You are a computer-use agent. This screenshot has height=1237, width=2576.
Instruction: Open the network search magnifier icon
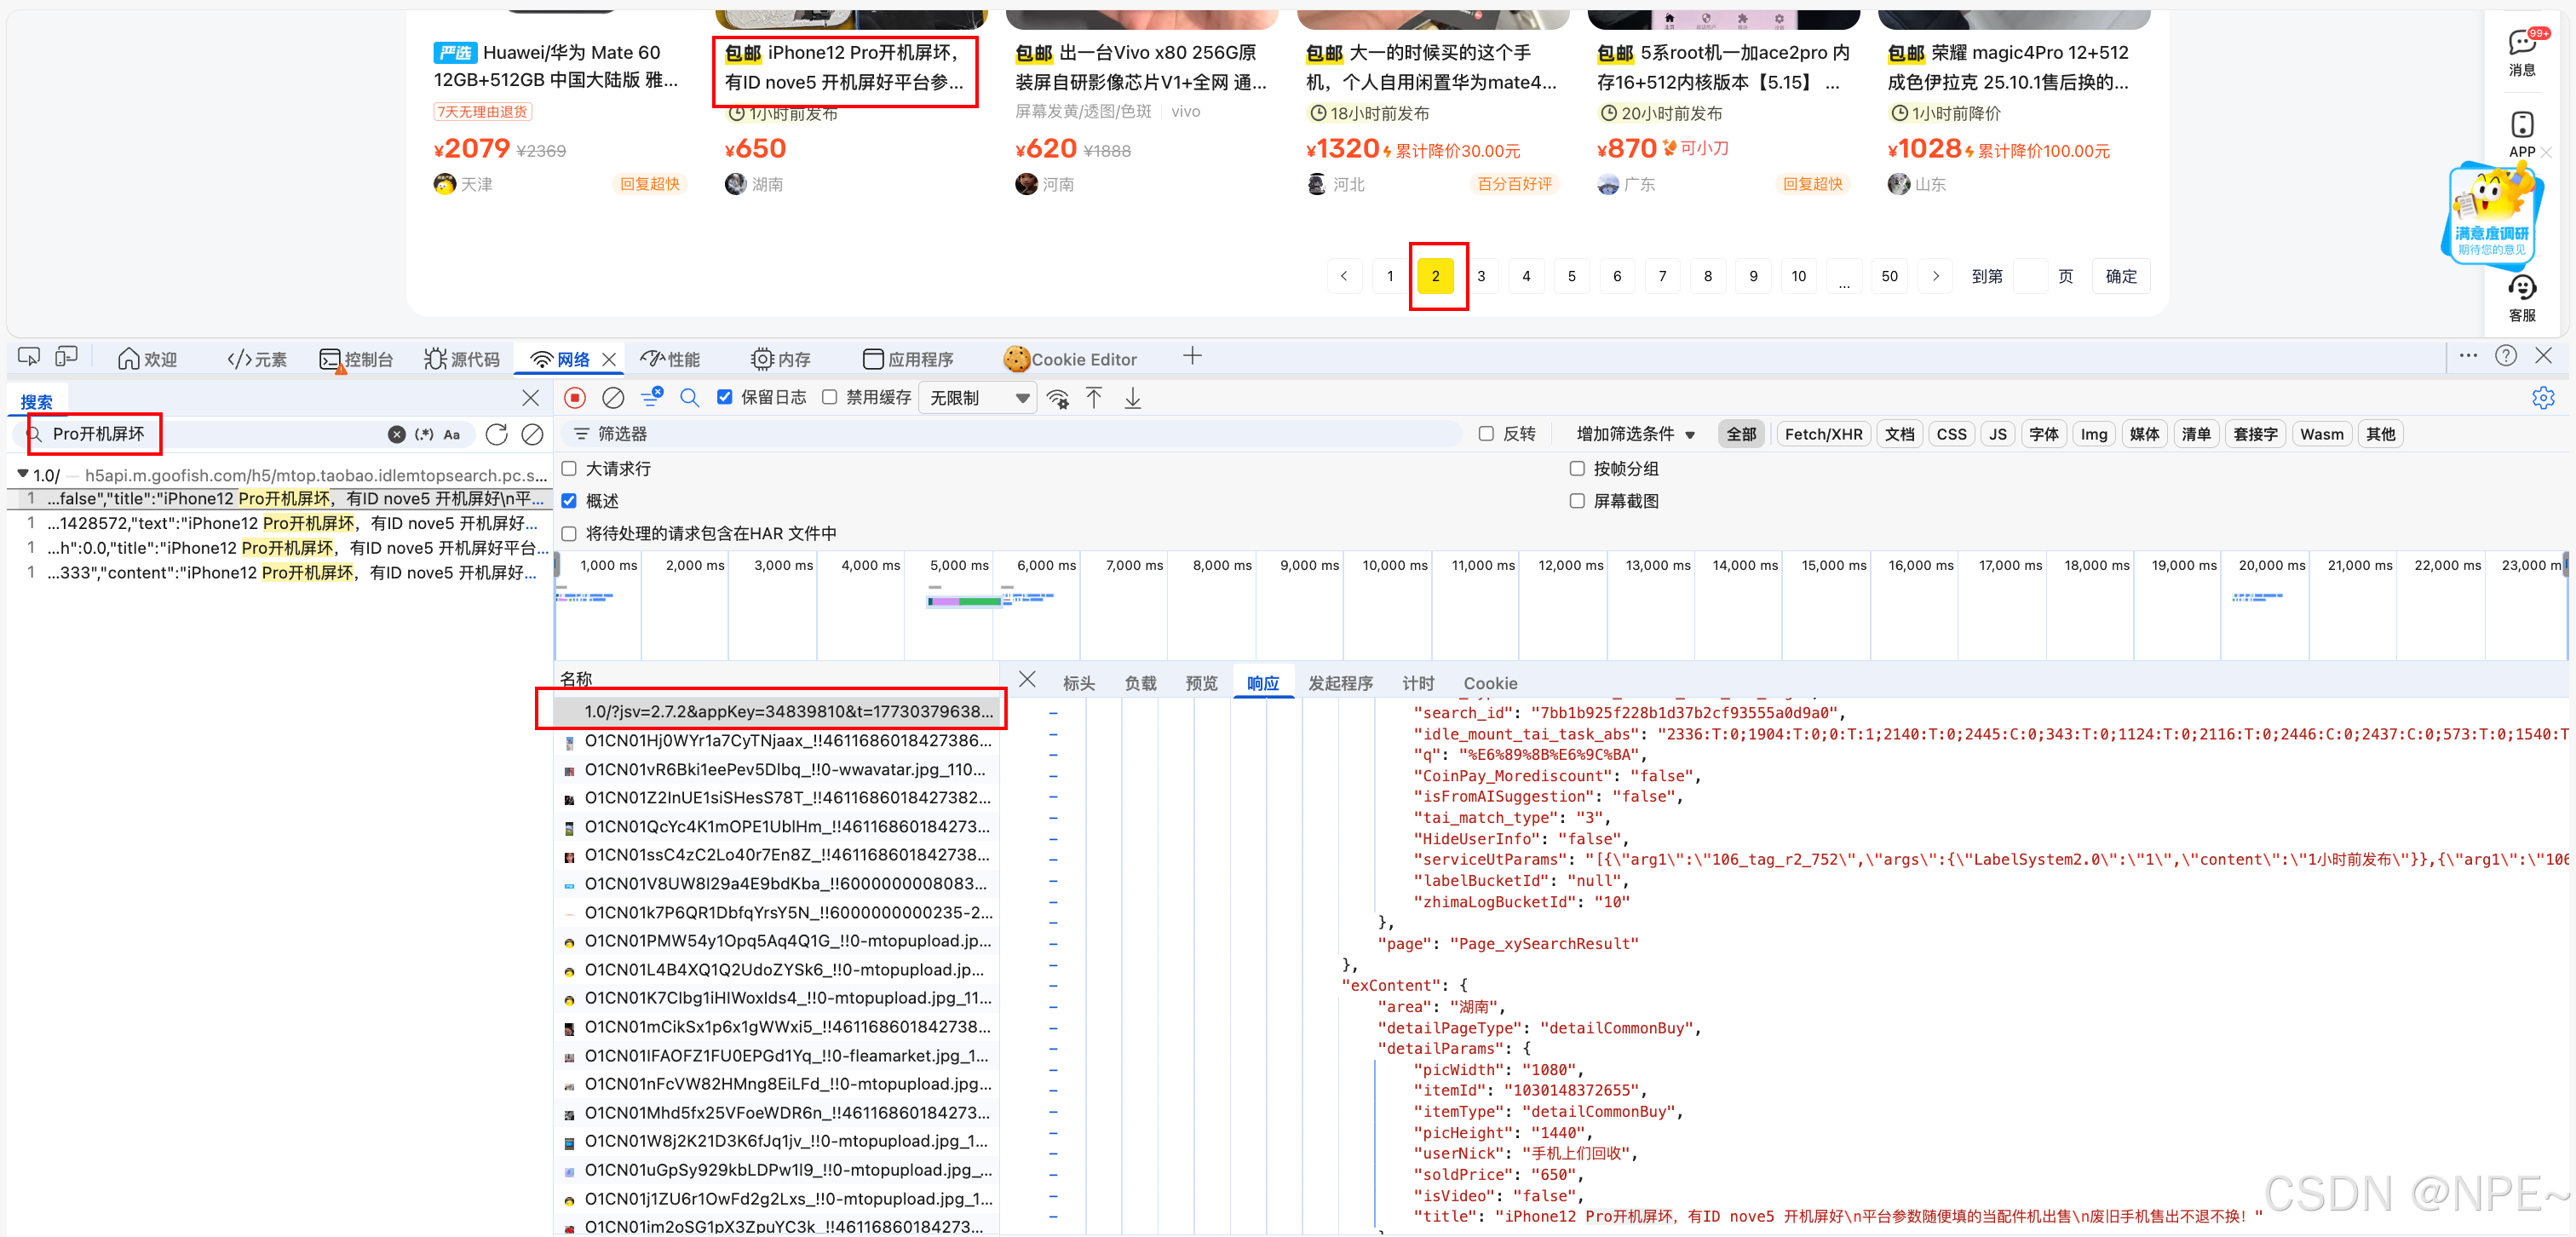(689, 398)
